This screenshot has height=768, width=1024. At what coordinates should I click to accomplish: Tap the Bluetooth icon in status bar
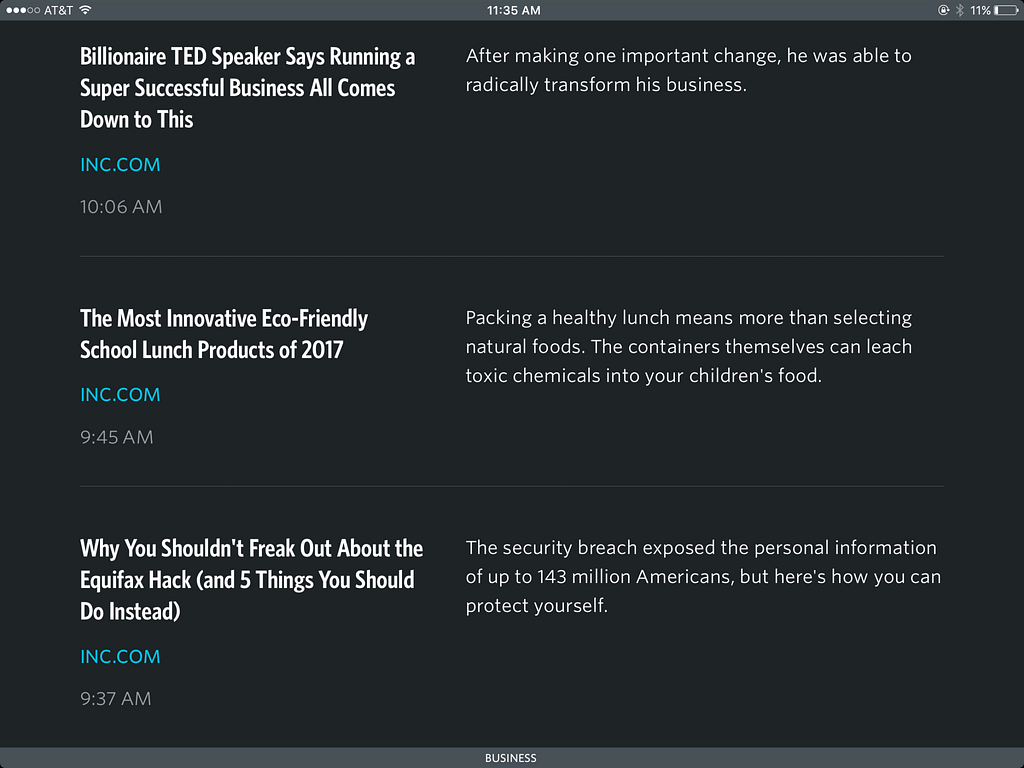(959, 10)
